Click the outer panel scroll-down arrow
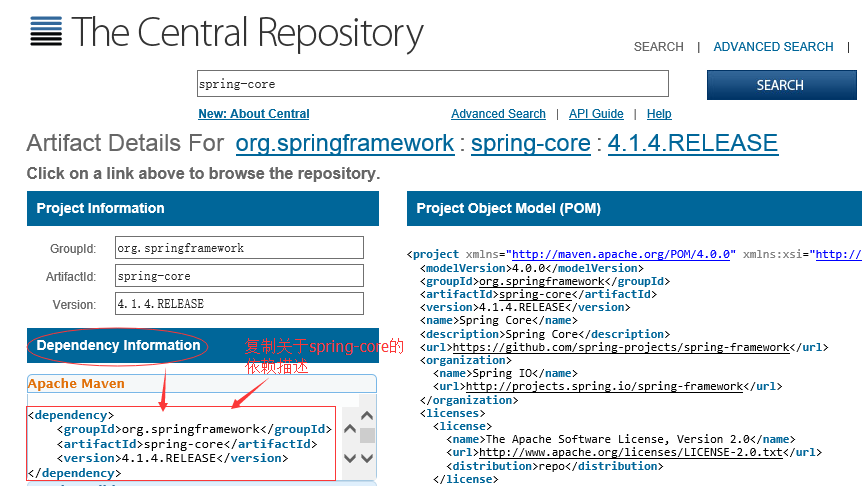Image resolution: width=862 pixels, height=486 pixels. point(367,458)
